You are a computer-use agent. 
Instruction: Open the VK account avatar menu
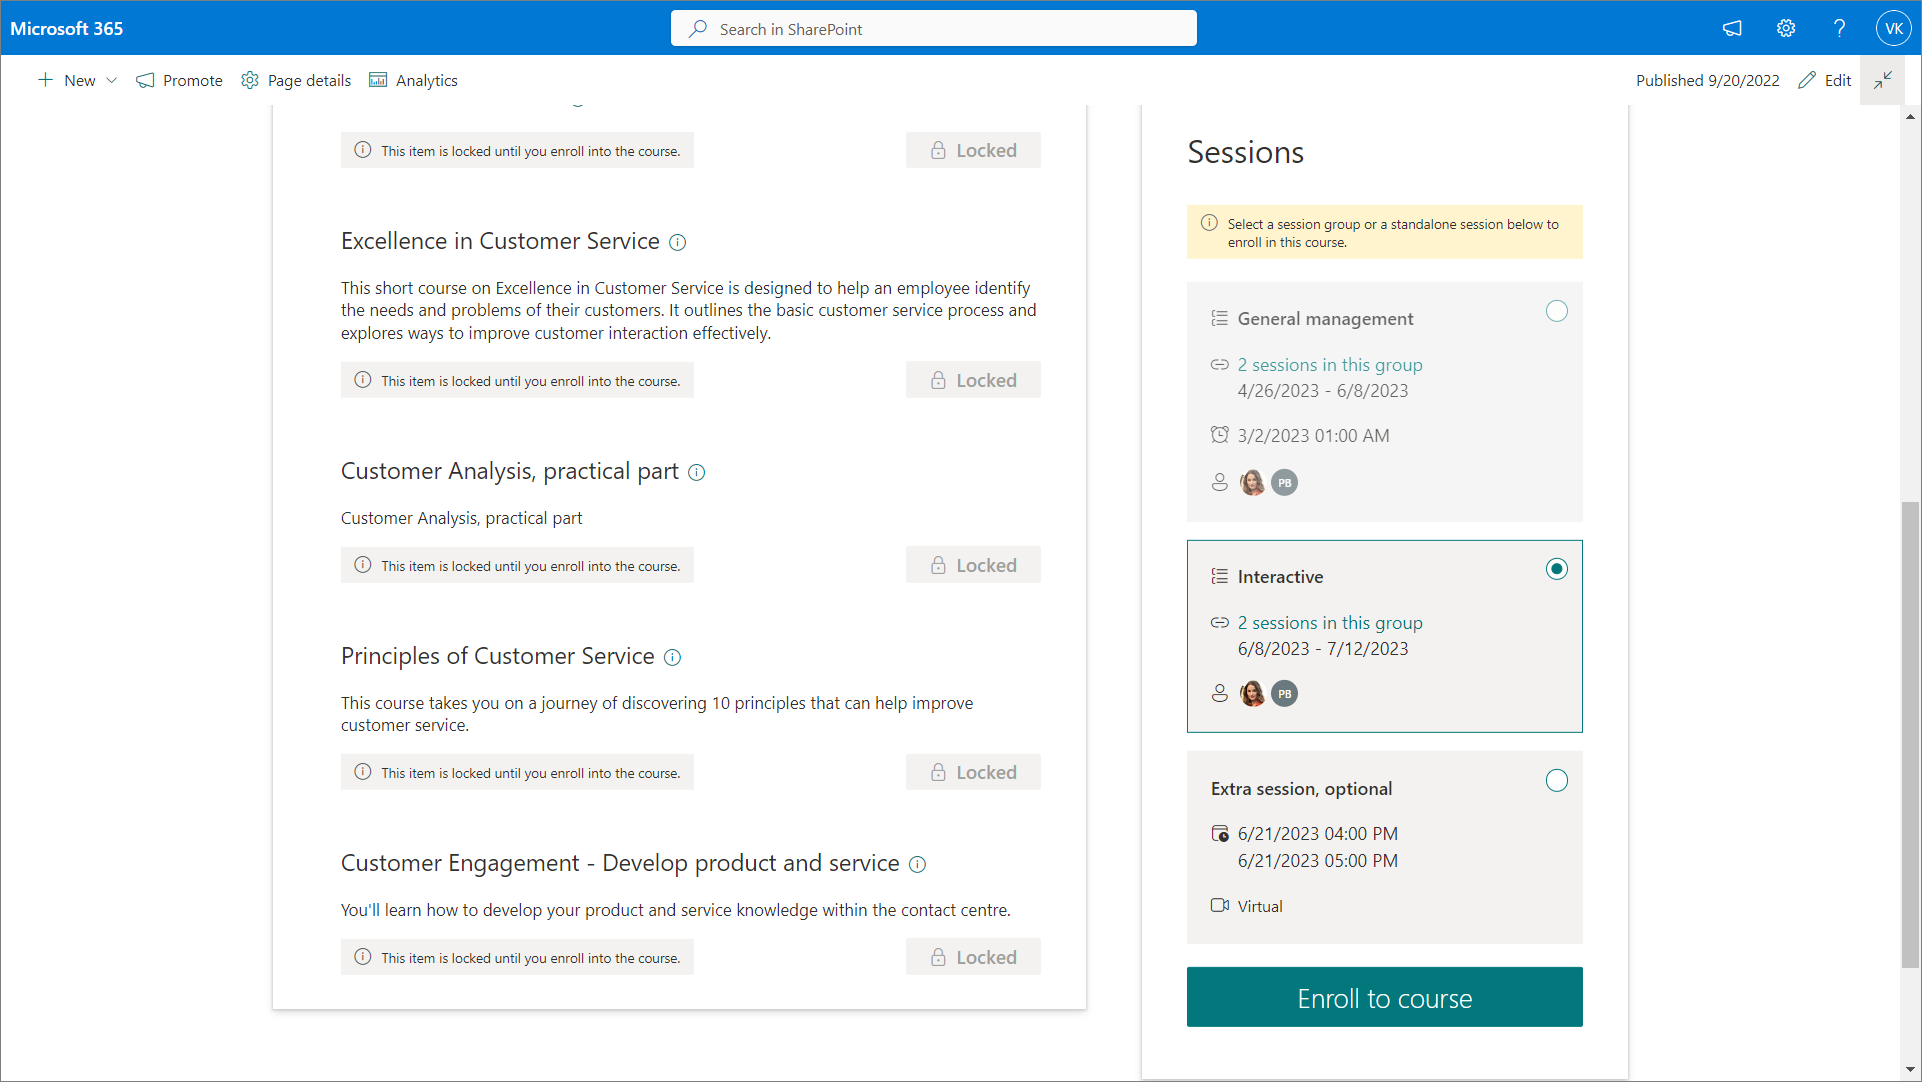(x=1893, y=28)
